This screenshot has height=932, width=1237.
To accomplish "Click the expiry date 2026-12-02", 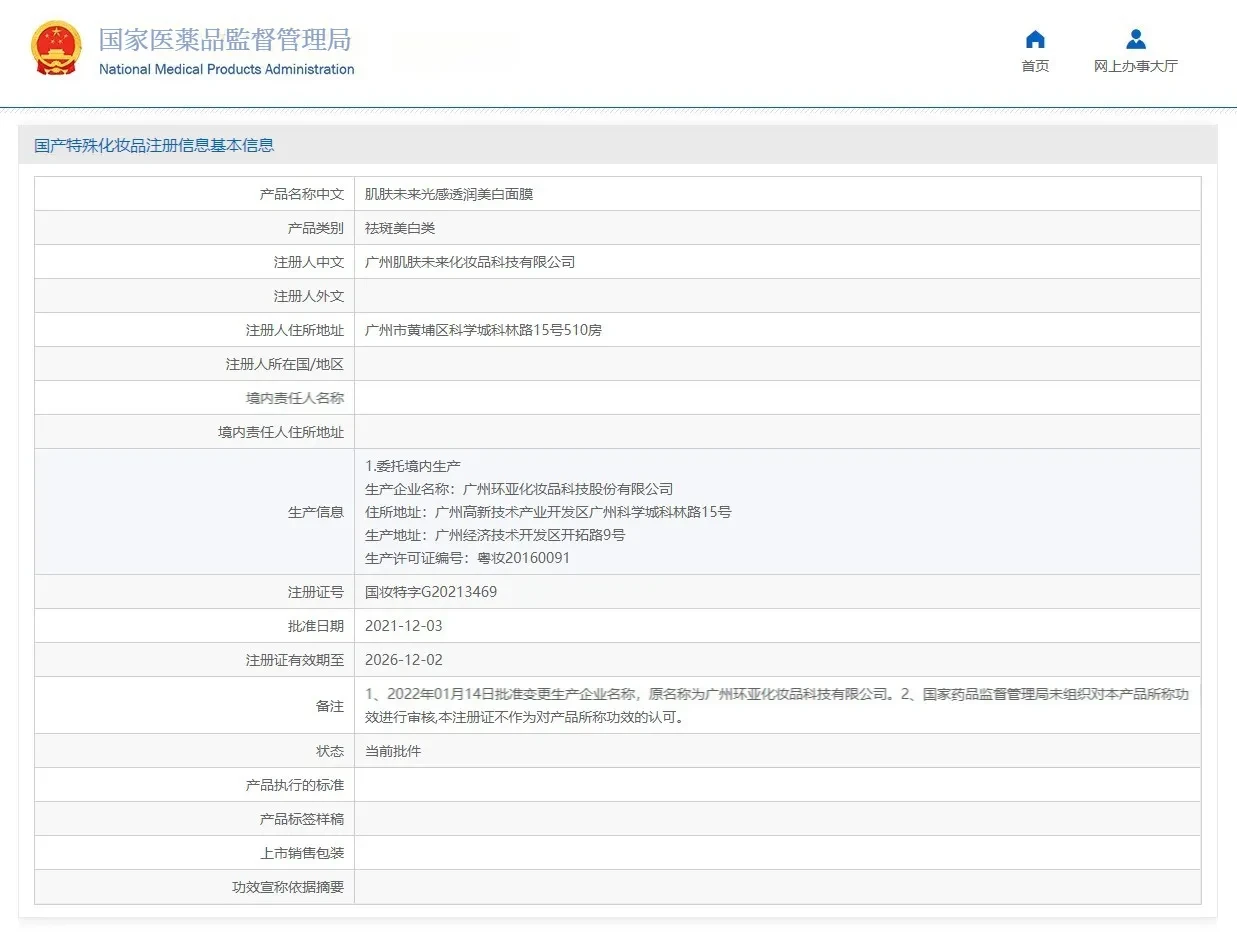I will (x=404, y=660).
